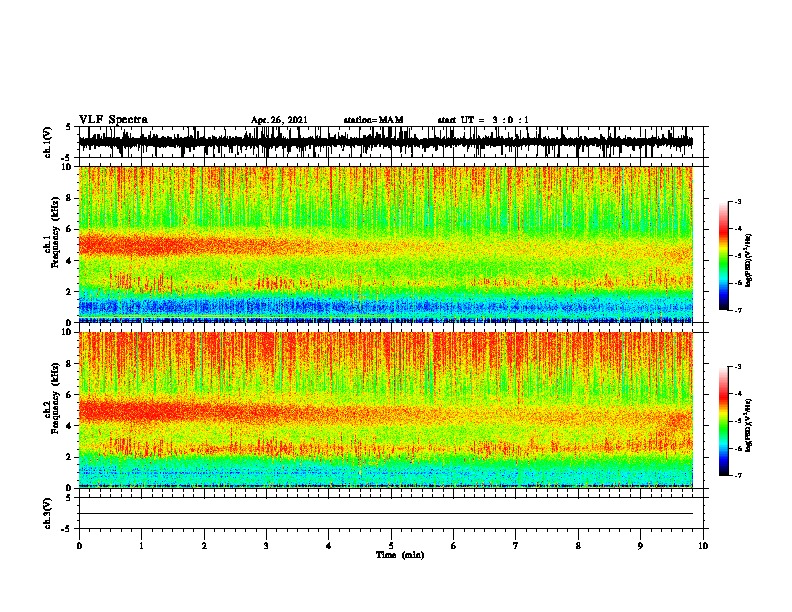
Task: Click the "-3" value on ch.1 colorbar
Action: coord(737,201)
